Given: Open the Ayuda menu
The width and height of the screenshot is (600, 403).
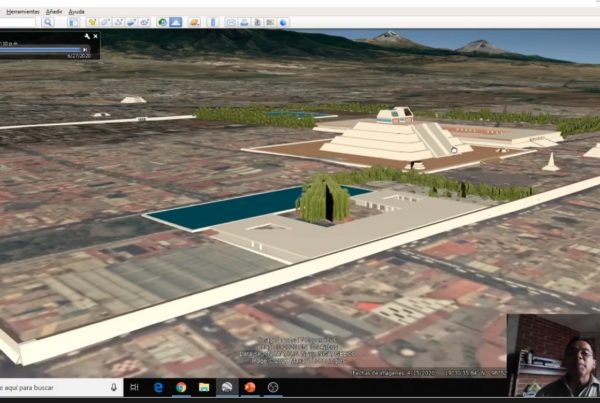Looking at the screenshot, I should coord(77,10).
